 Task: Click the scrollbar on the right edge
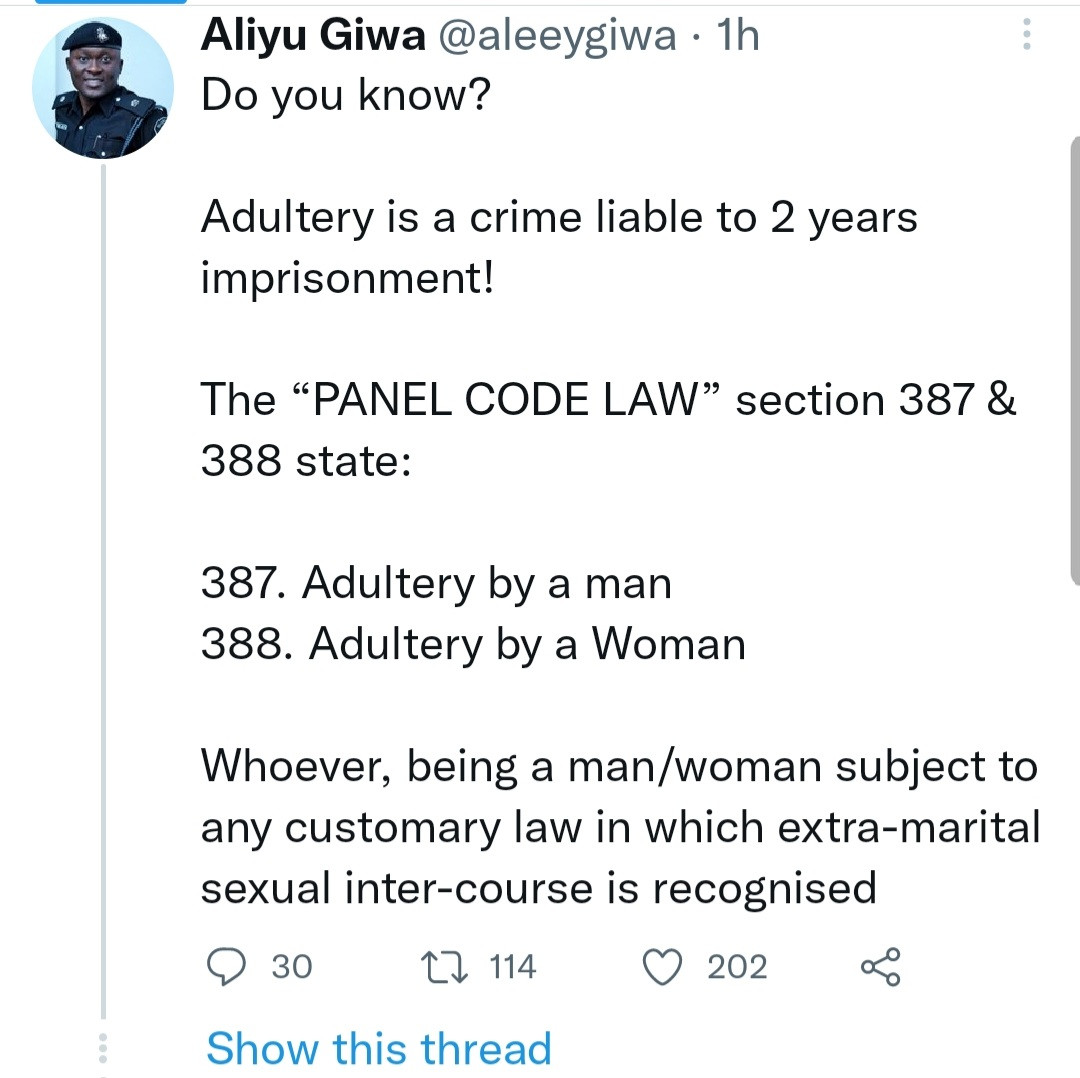tap(1074, 360)
